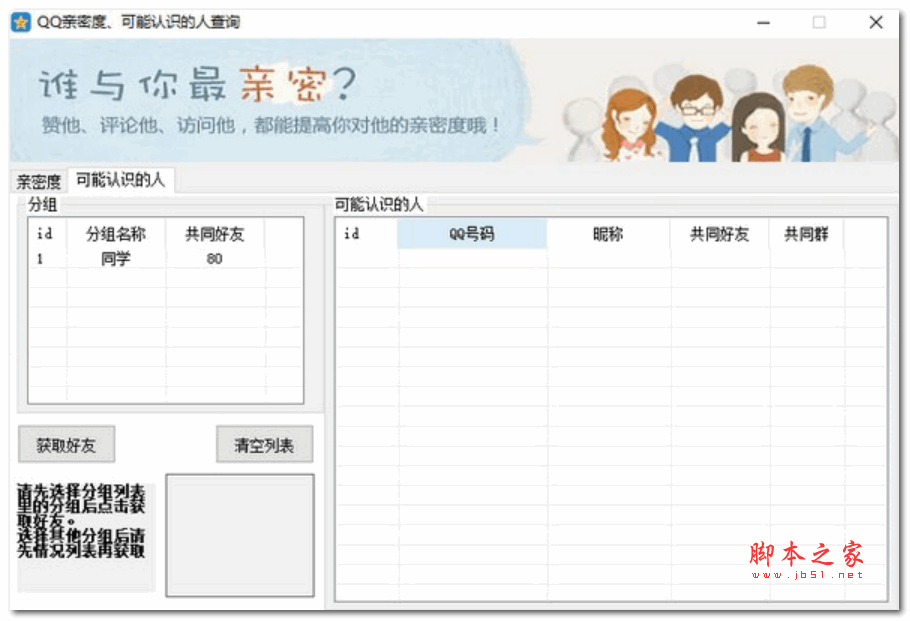This screenshot has height=621, width=910.
Task: Switch to the 可能认识的人 tab
Action: 119,180
